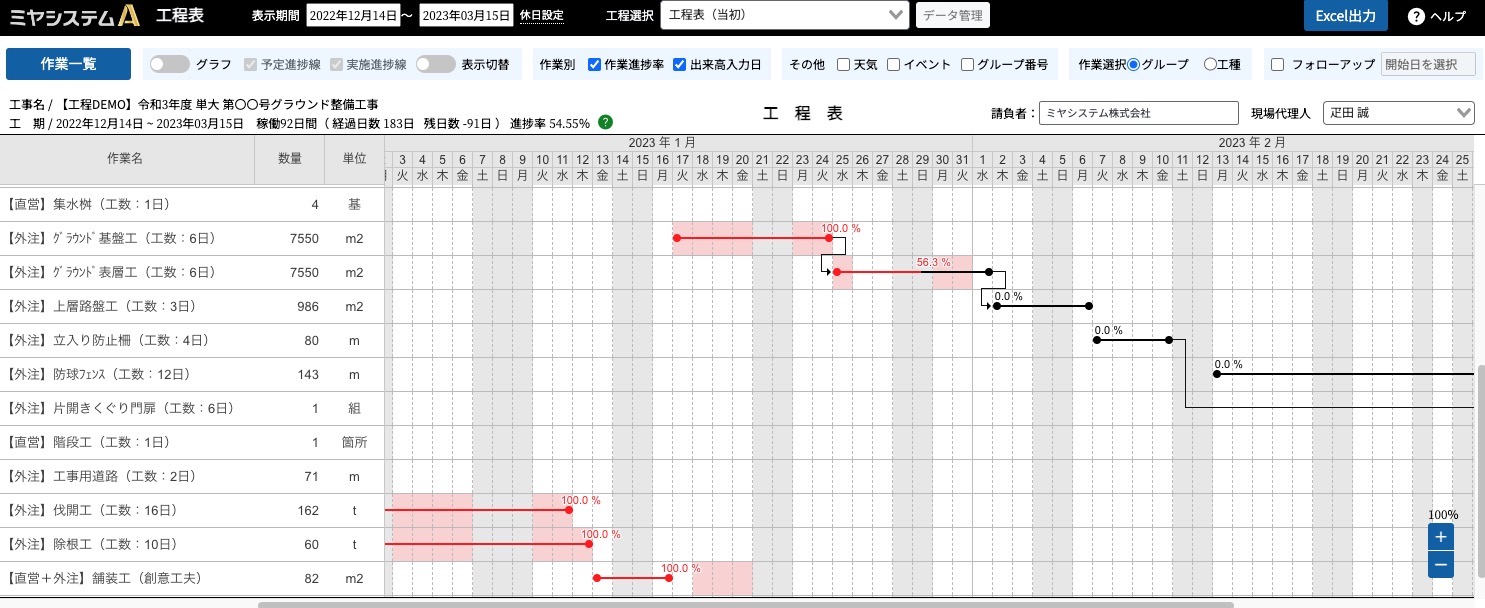Screen dimensions: 1485x608
Task: Click the ミヤシステムA logo
Action: pos(74,16)
